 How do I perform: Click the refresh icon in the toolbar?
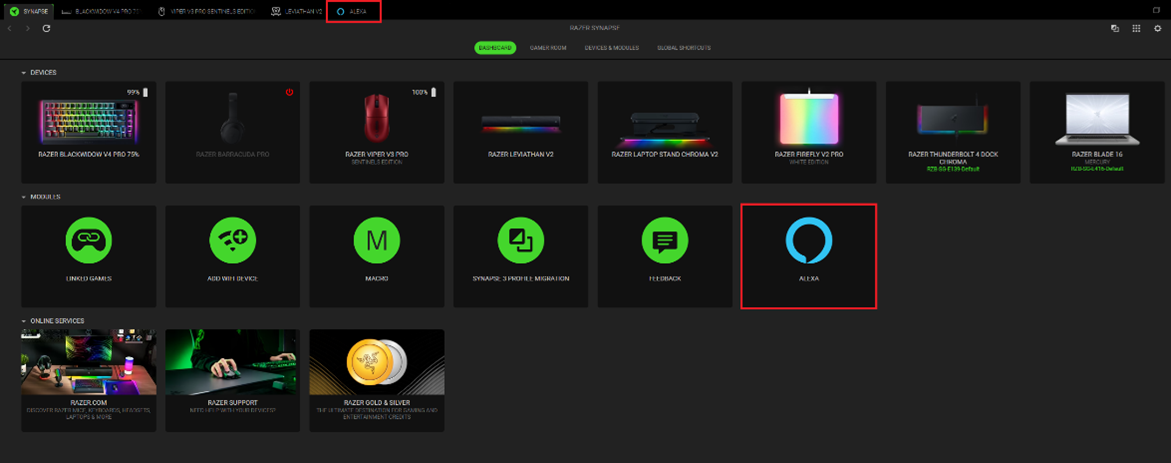tap(46, 28)
